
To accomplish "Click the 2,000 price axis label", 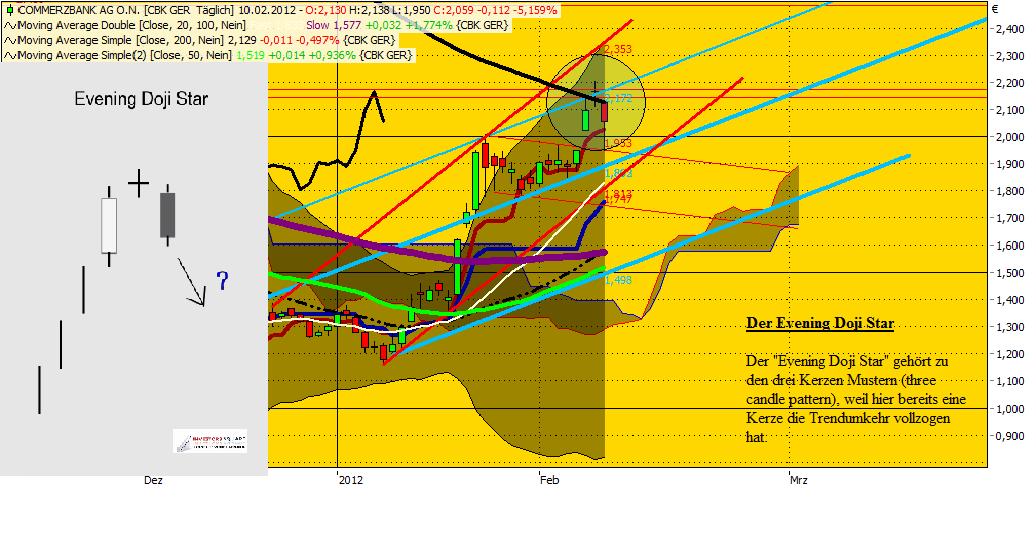I will [1011, 137].
